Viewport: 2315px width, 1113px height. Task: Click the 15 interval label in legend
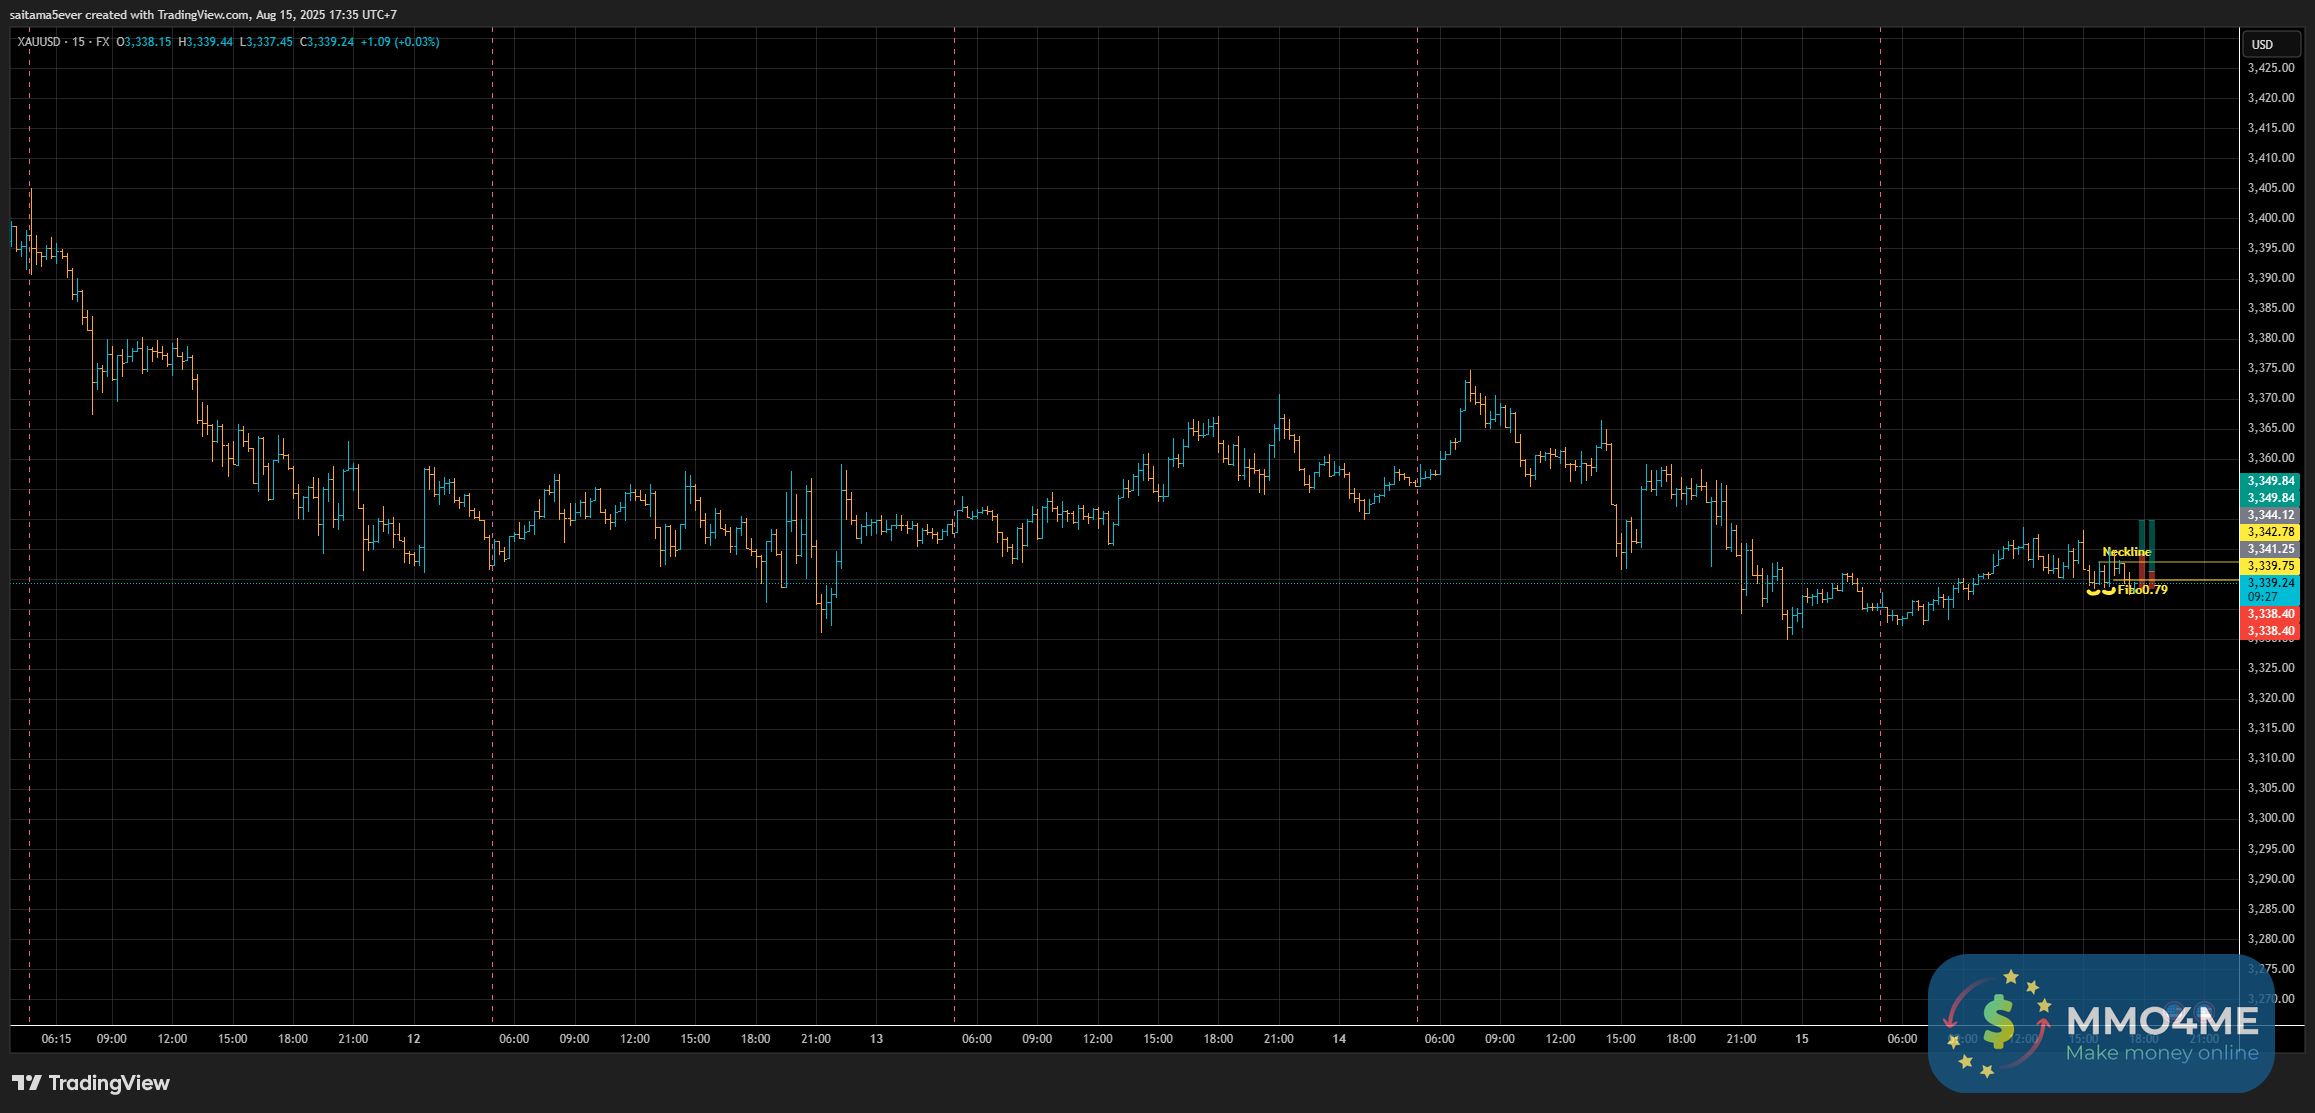pyautogui.click(x=78, y=42)
